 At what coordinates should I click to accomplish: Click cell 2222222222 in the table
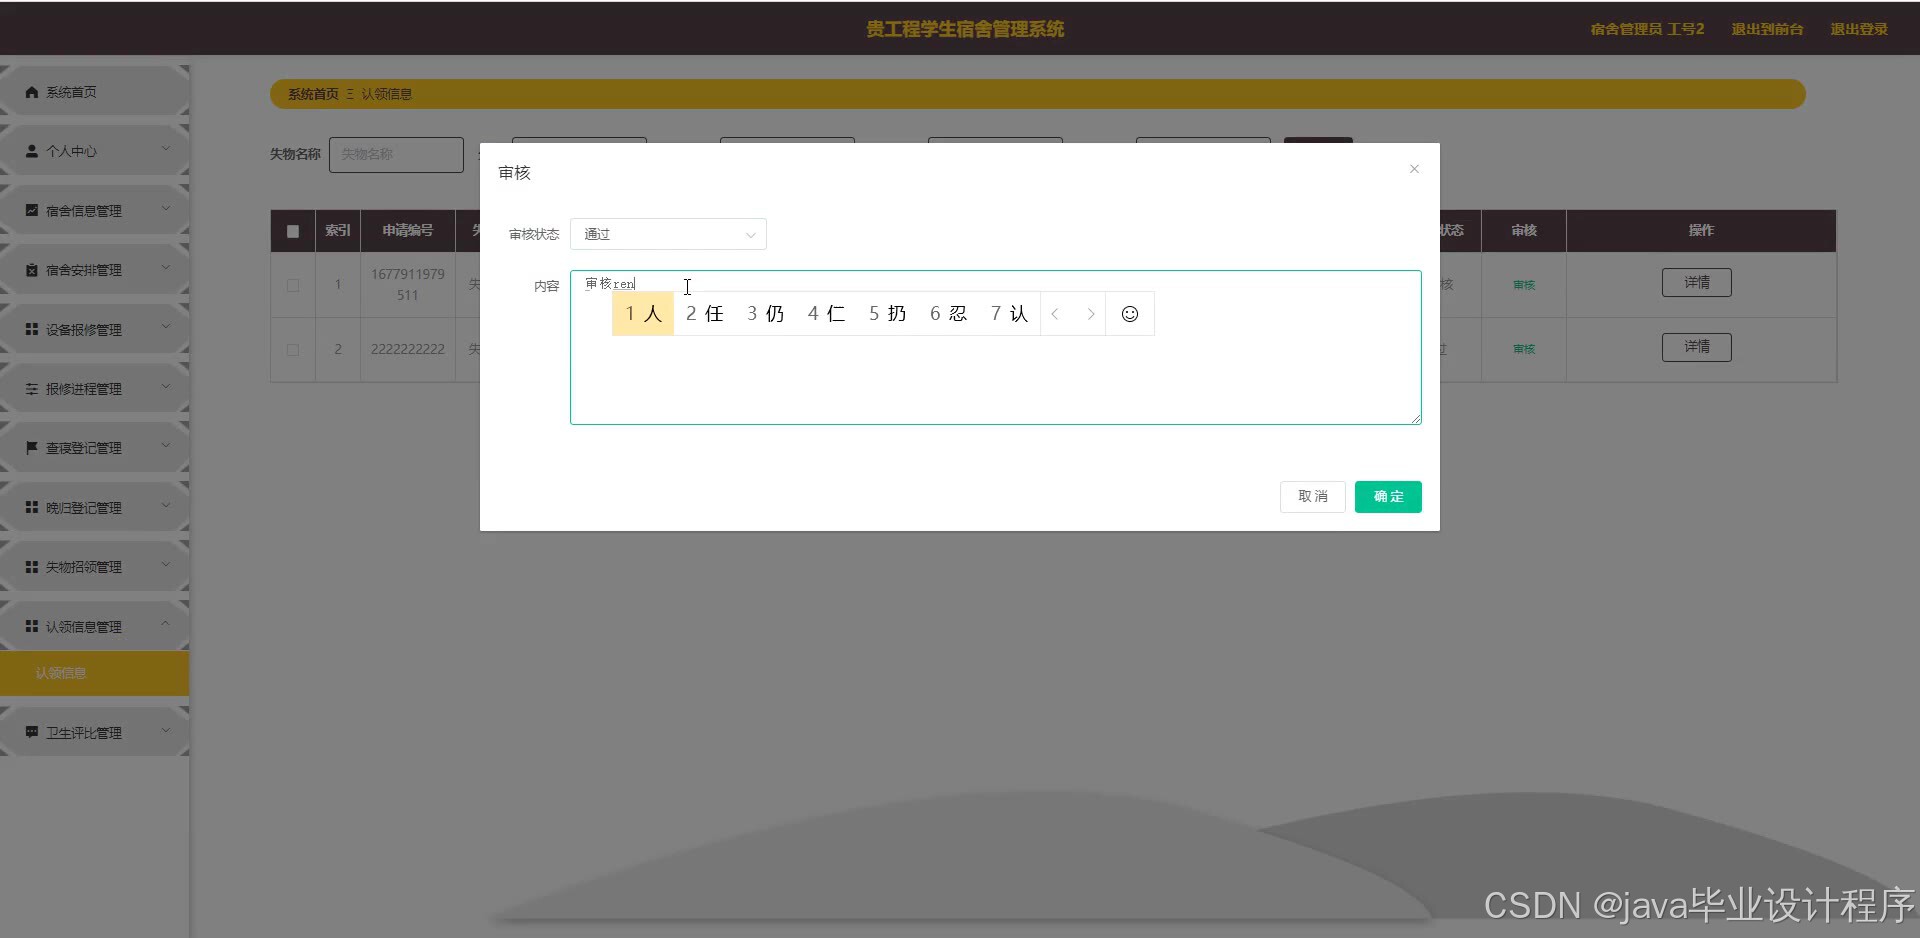coord(408,350)
